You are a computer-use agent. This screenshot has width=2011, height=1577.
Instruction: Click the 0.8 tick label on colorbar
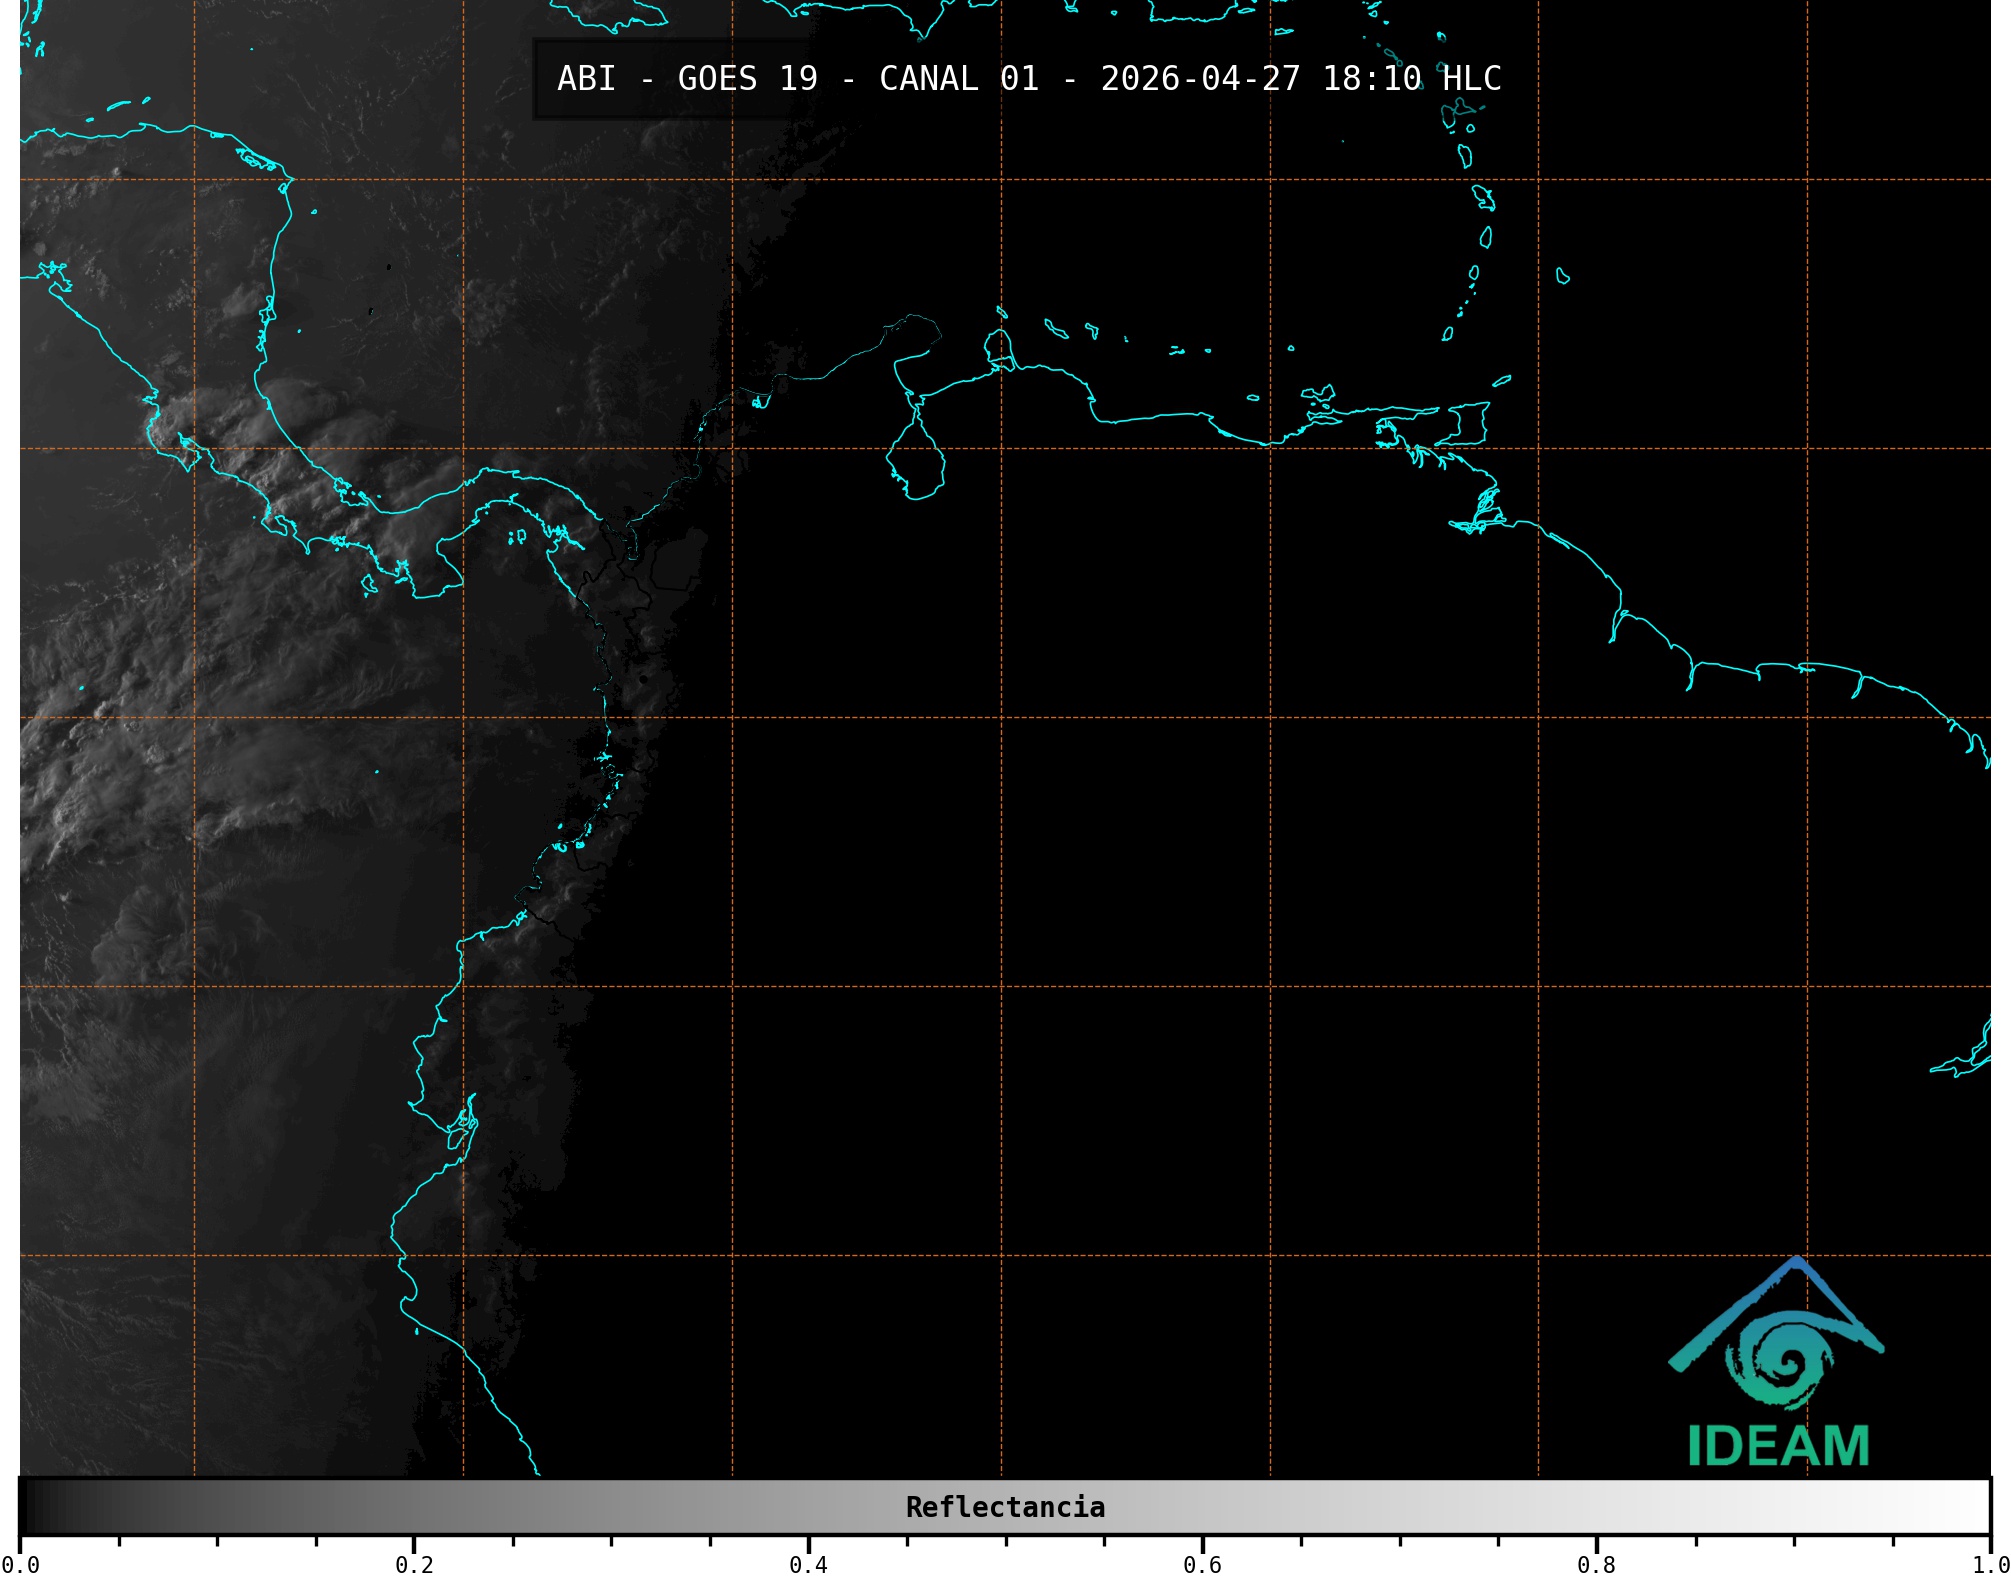(x=1596, y=1564)
